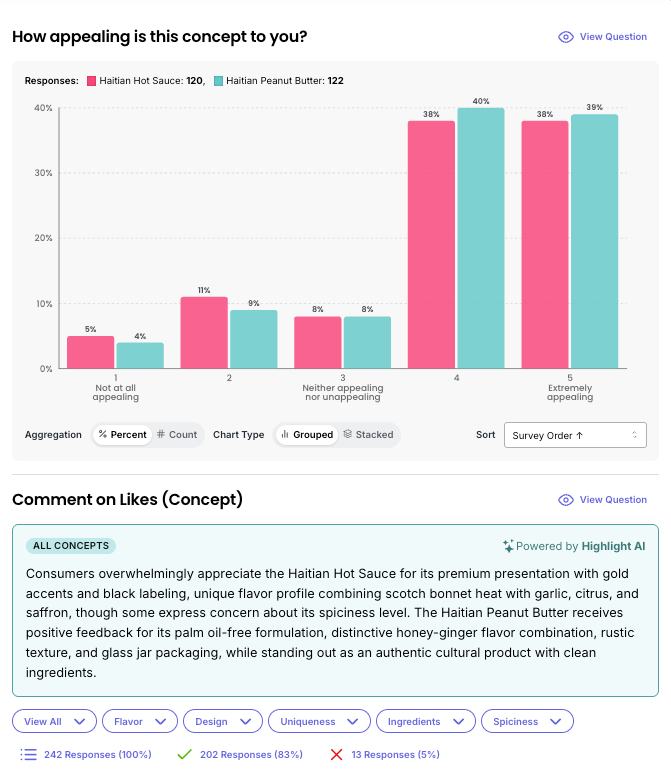The height and width of the screenshot is (779, 671).
Task: Click the Highlight AI sparkle icon
Action: click(x=508, y=546)
